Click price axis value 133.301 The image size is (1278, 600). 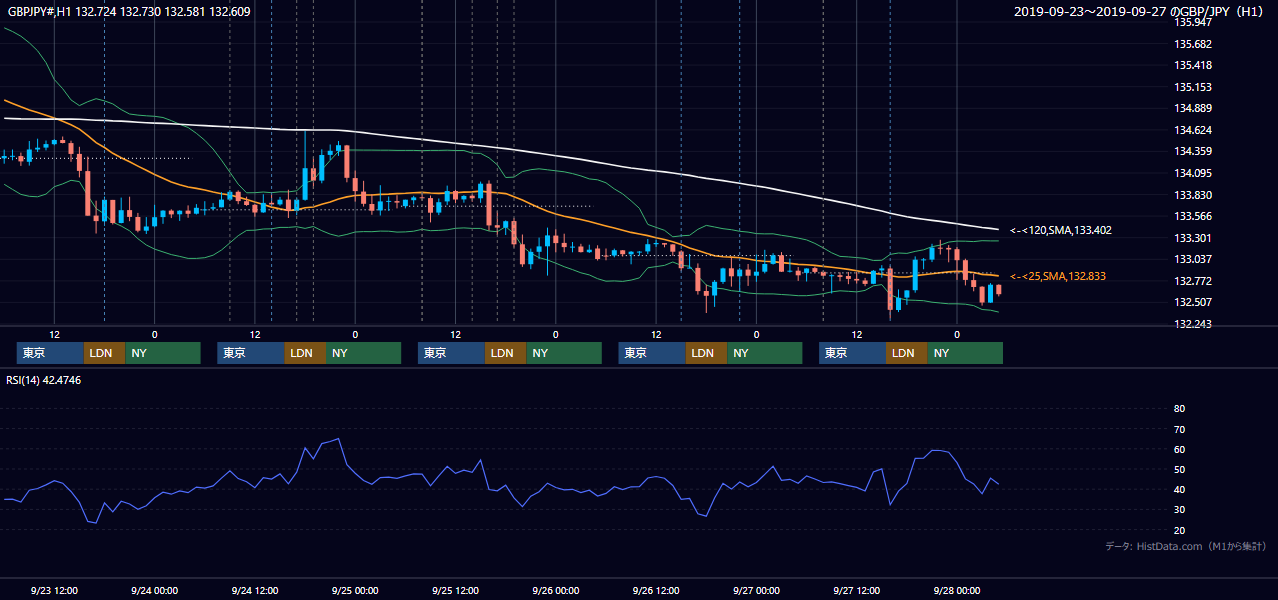pos(1192,238)
